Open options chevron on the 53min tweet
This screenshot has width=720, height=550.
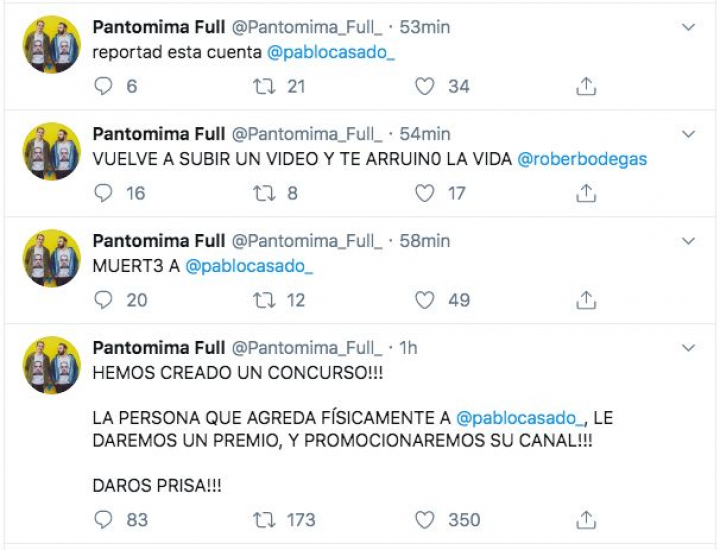[688, 27]
